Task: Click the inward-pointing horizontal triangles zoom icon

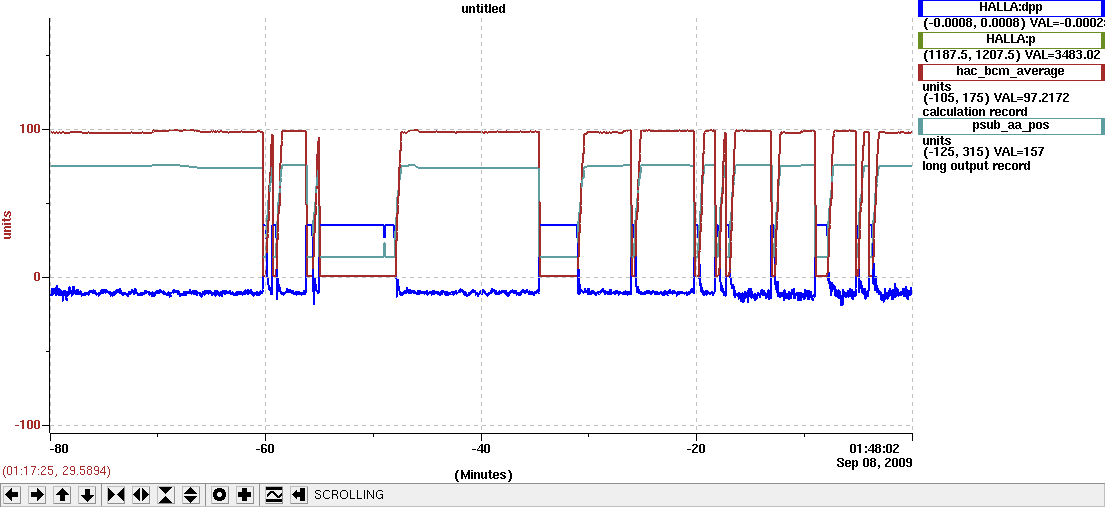Action: (116, 495)
